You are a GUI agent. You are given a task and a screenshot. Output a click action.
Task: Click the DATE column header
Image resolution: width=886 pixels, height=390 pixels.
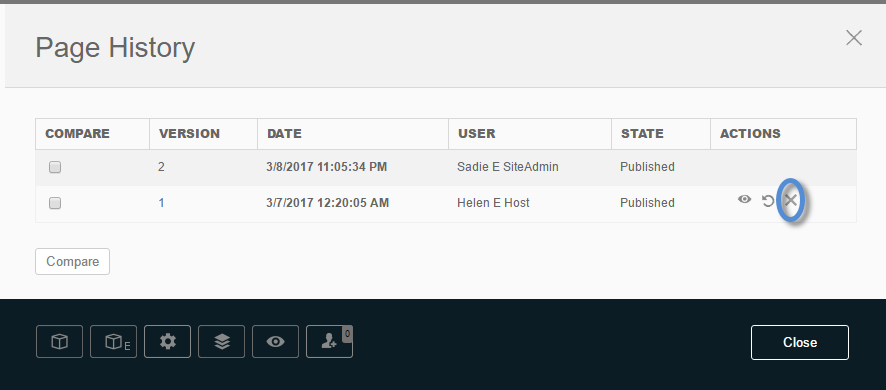pos(284,134)
